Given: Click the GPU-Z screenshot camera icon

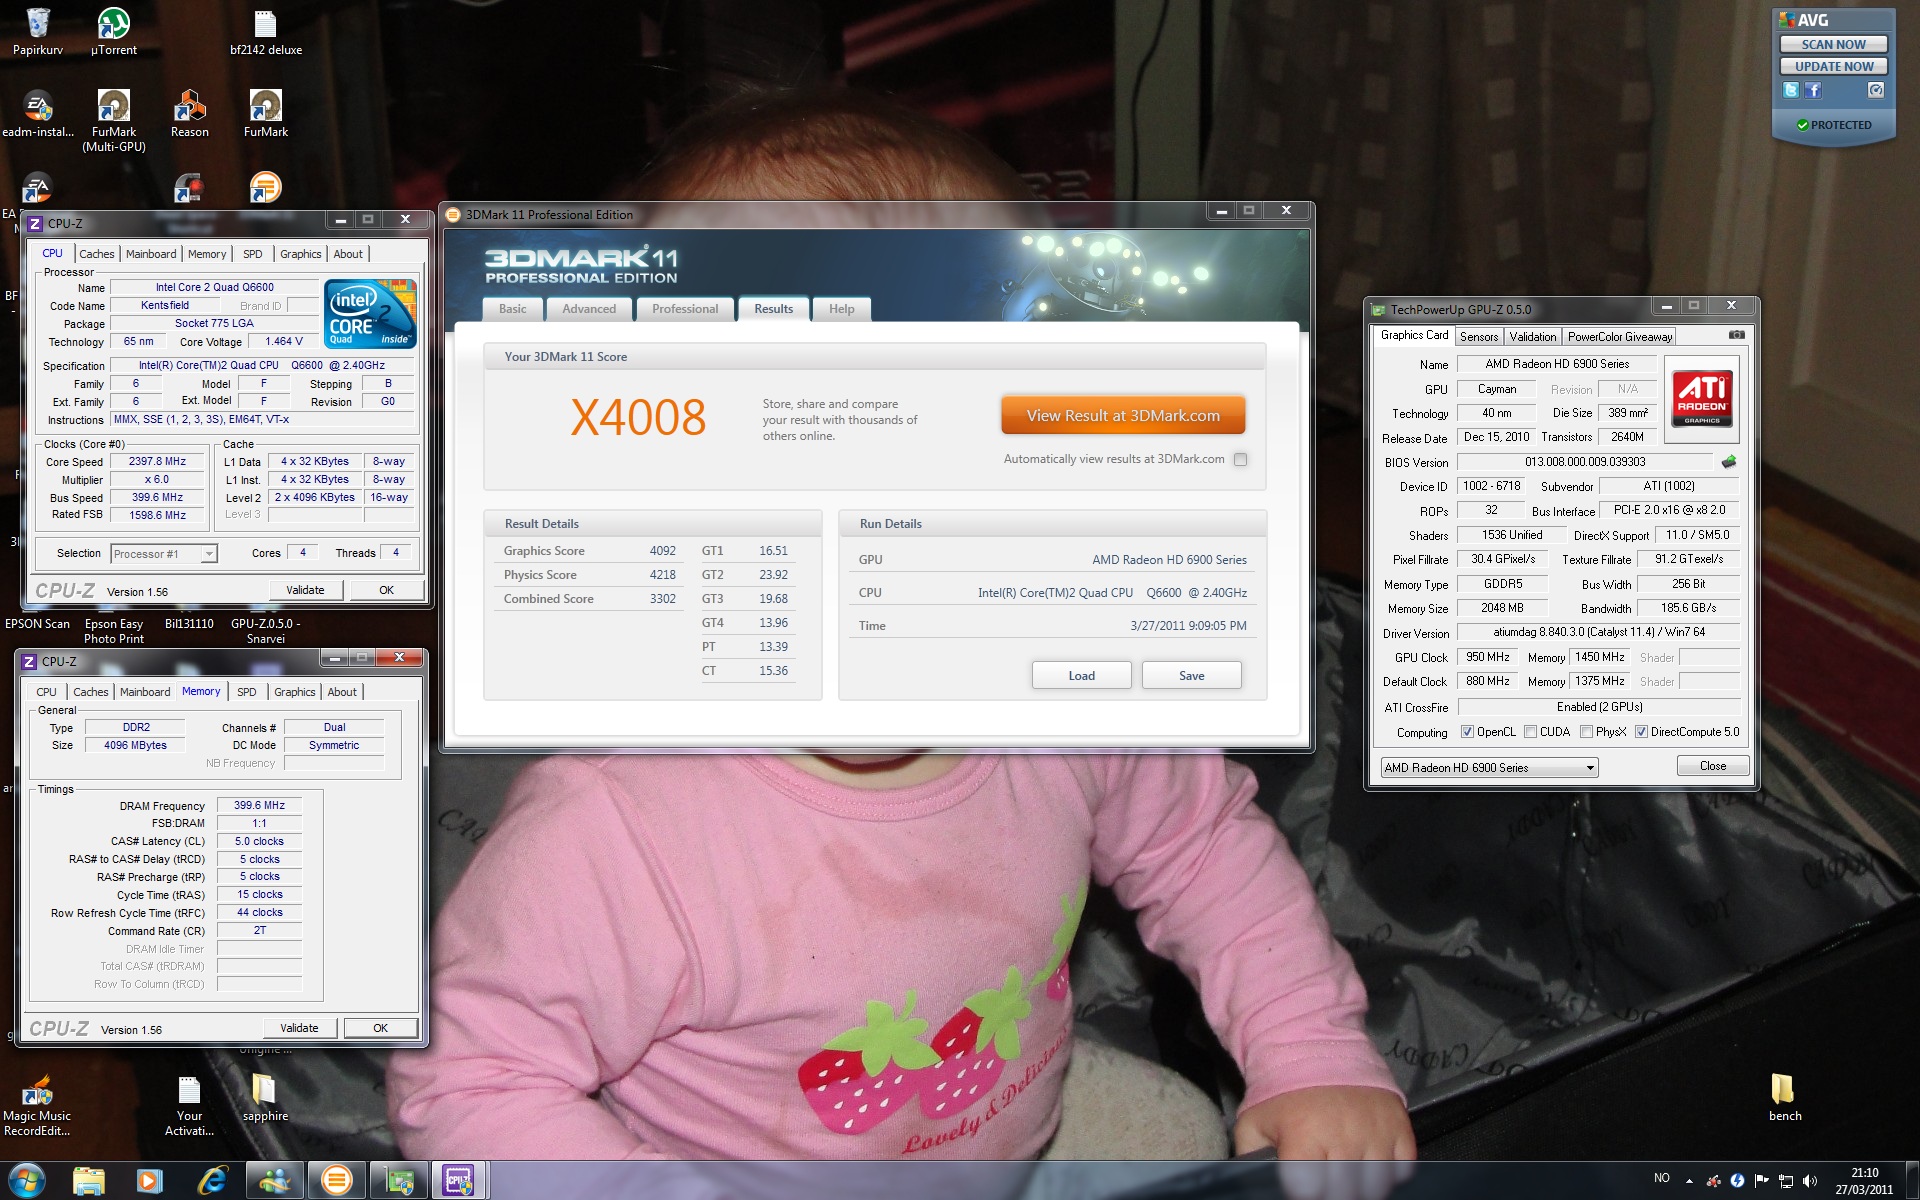Looking at the screenshot, I should [1737, 335].
